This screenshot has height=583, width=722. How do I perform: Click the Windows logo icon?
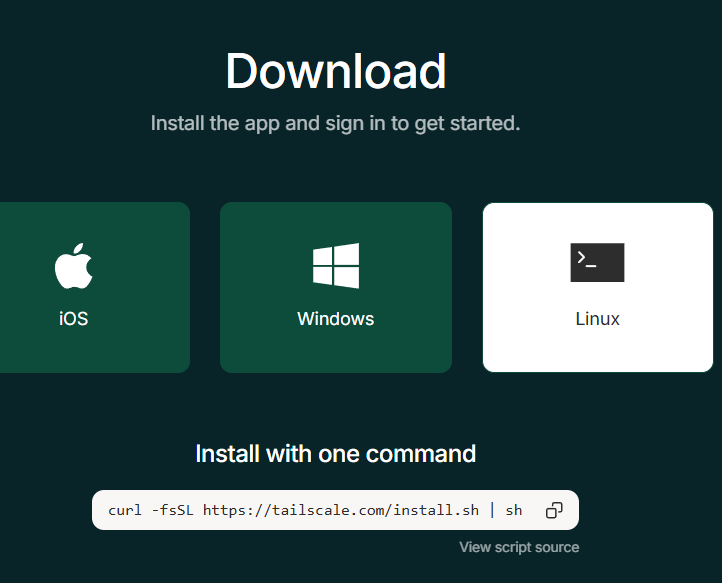336,266
